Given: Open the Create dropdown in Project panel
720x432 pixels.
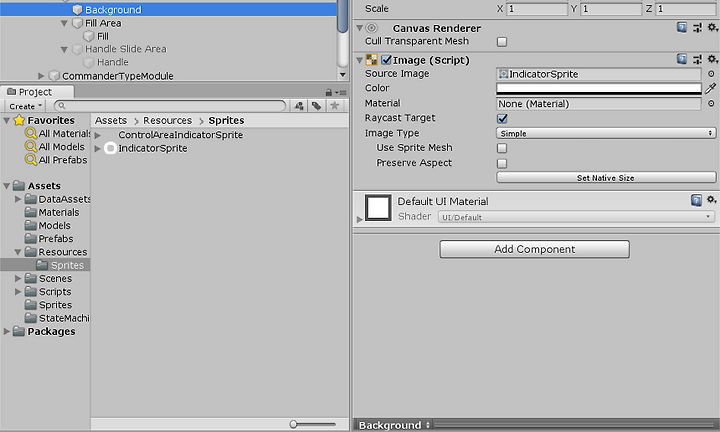Looking at the screenshot, I should click(25, 106).
